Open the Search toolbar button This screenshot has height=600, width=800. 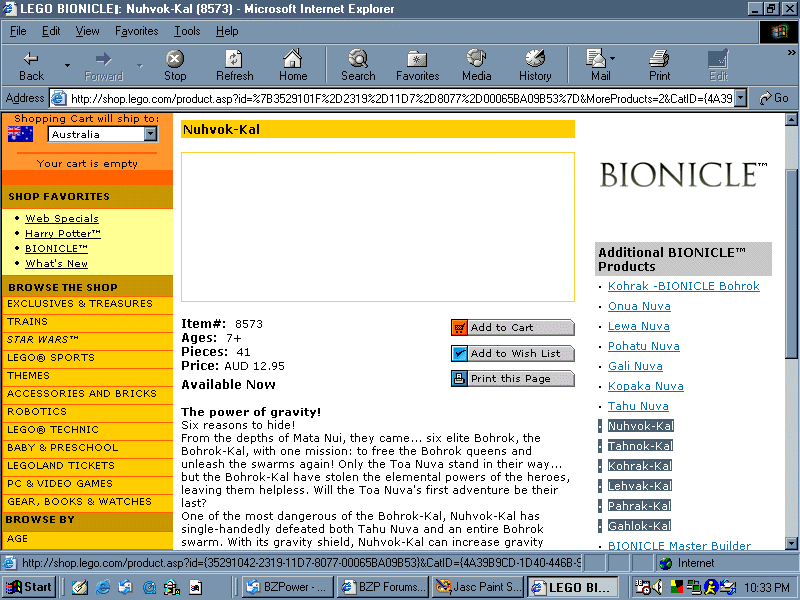(358, 66)
